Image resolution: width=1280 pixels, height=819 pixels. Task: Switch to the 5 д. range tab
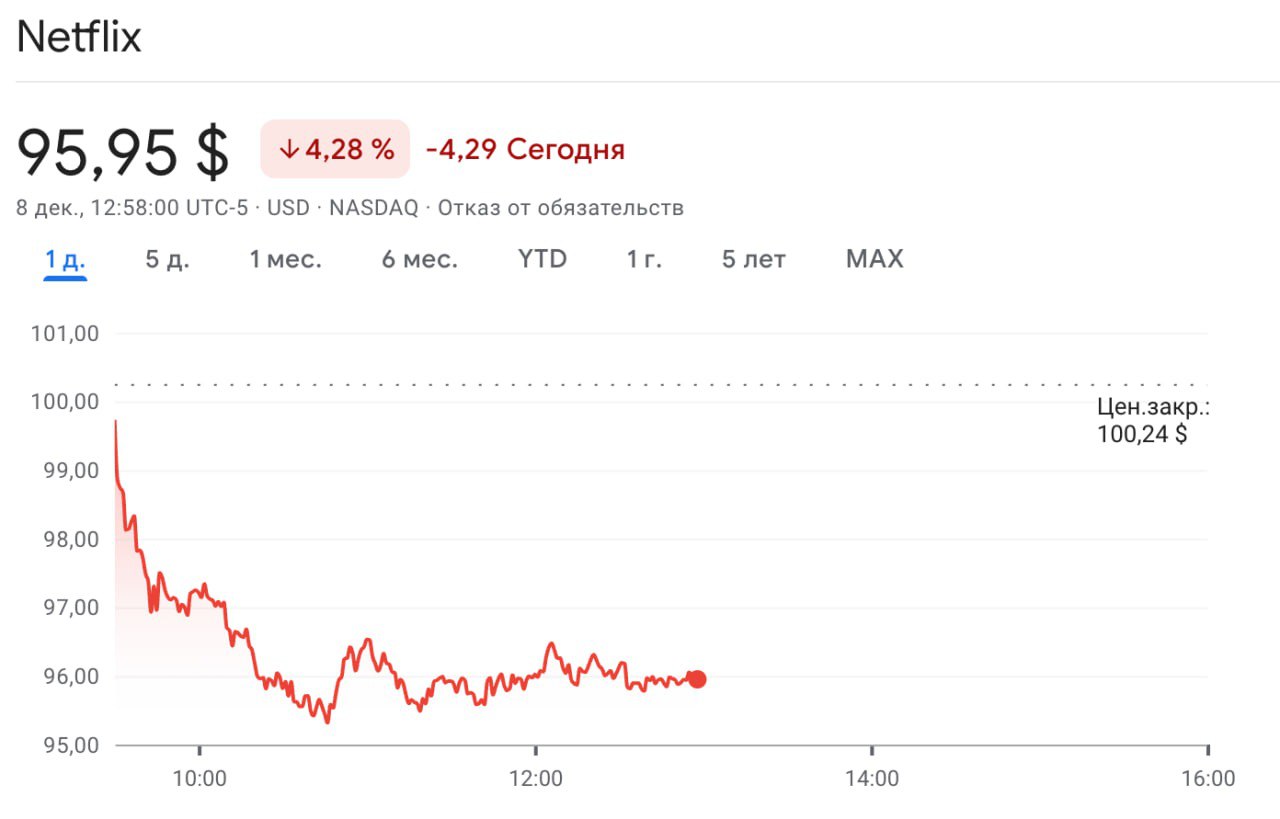click(167, 260)
